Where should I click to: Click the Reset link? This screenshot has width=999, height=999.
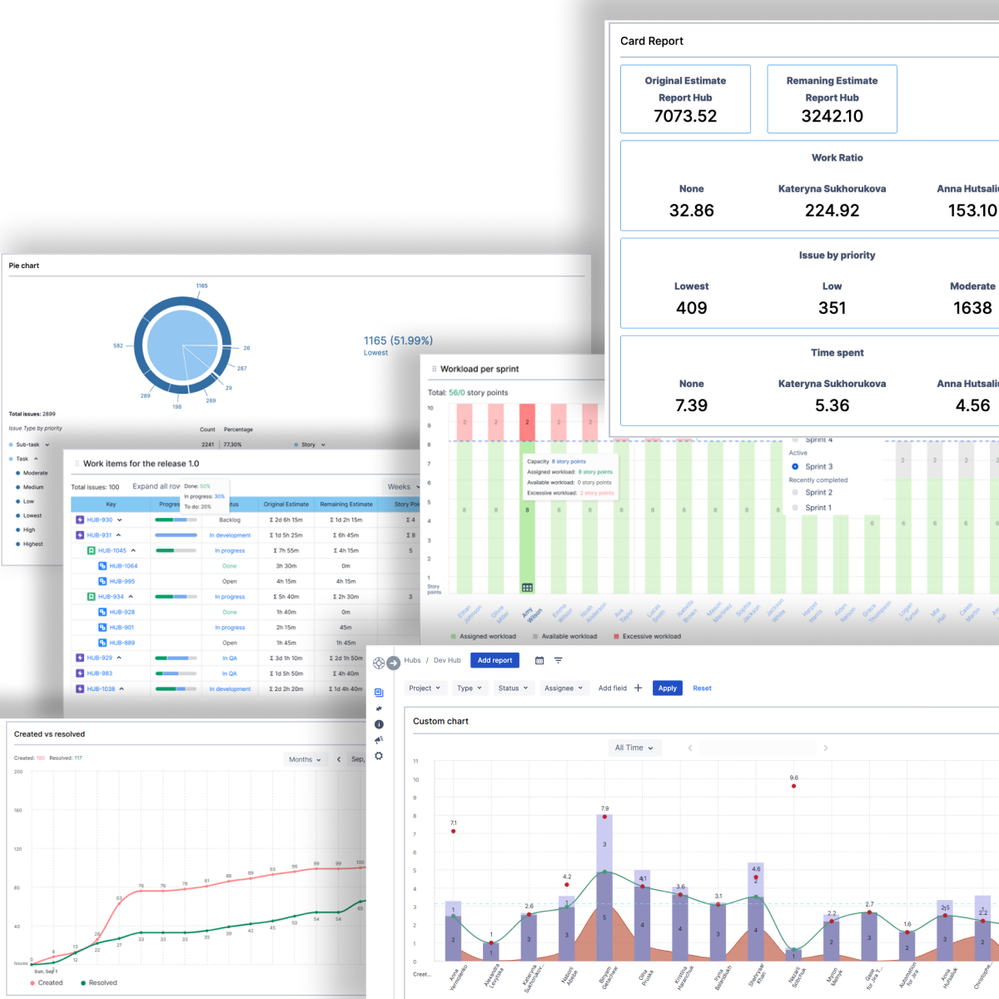(702, 688)
